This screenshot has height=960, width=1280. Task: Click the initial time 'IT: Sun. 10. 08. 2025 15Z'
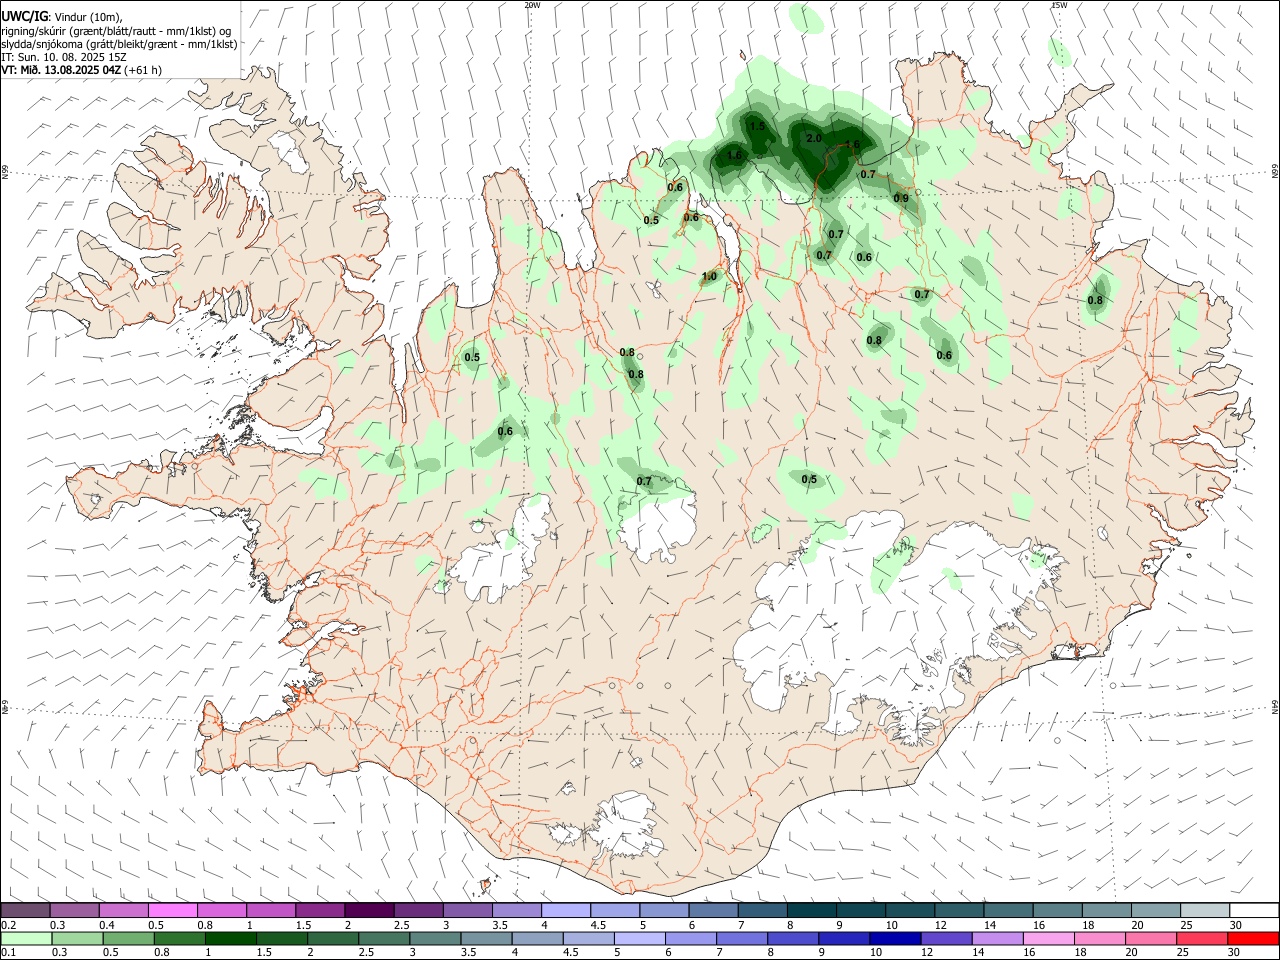64,57
